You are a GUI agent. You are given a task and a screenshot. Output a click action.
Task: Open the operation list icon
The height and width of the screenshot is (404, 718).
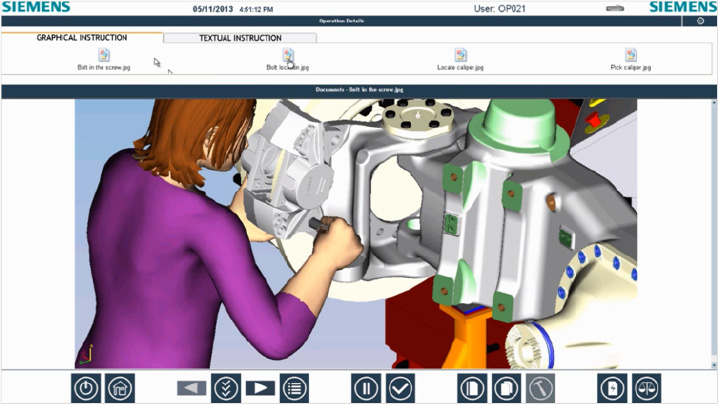[x=294, y=388]
